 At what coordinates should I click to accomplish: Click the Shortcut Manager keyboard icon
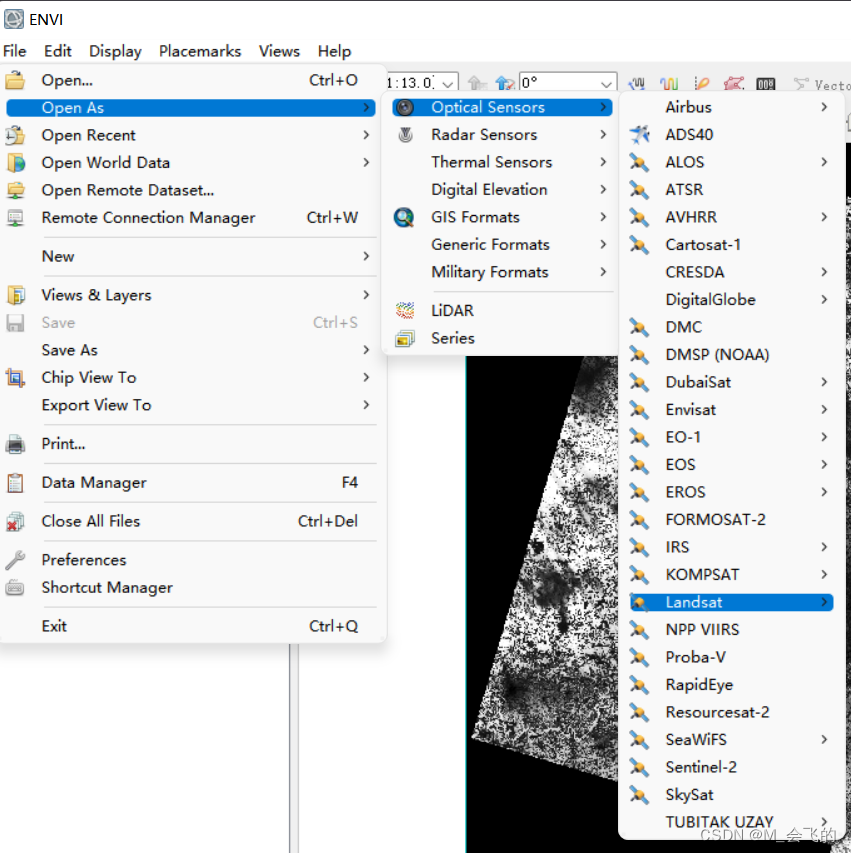(15, 588)
